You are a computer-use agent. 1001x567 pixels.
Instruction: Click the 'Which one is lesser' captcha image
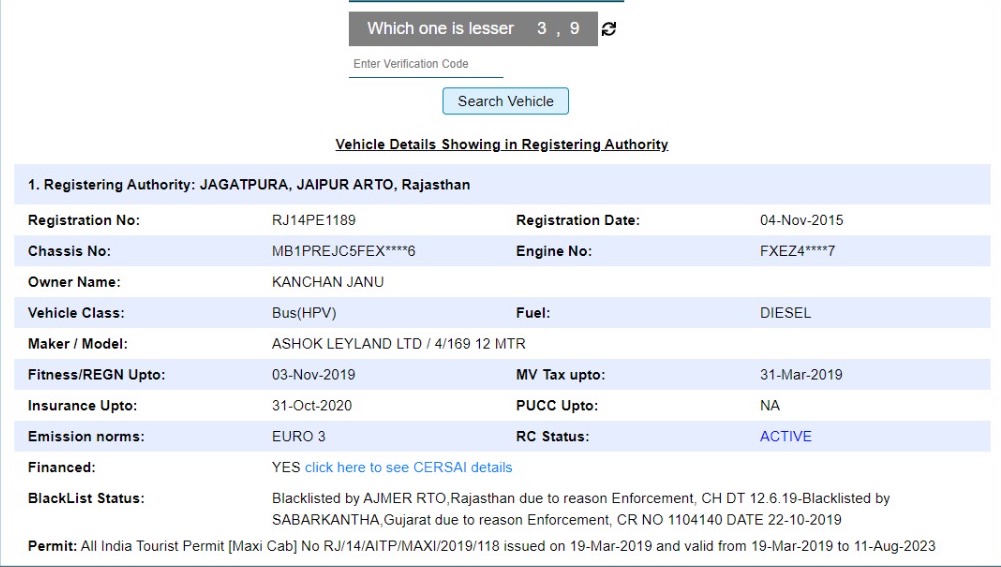click(472, 29)
